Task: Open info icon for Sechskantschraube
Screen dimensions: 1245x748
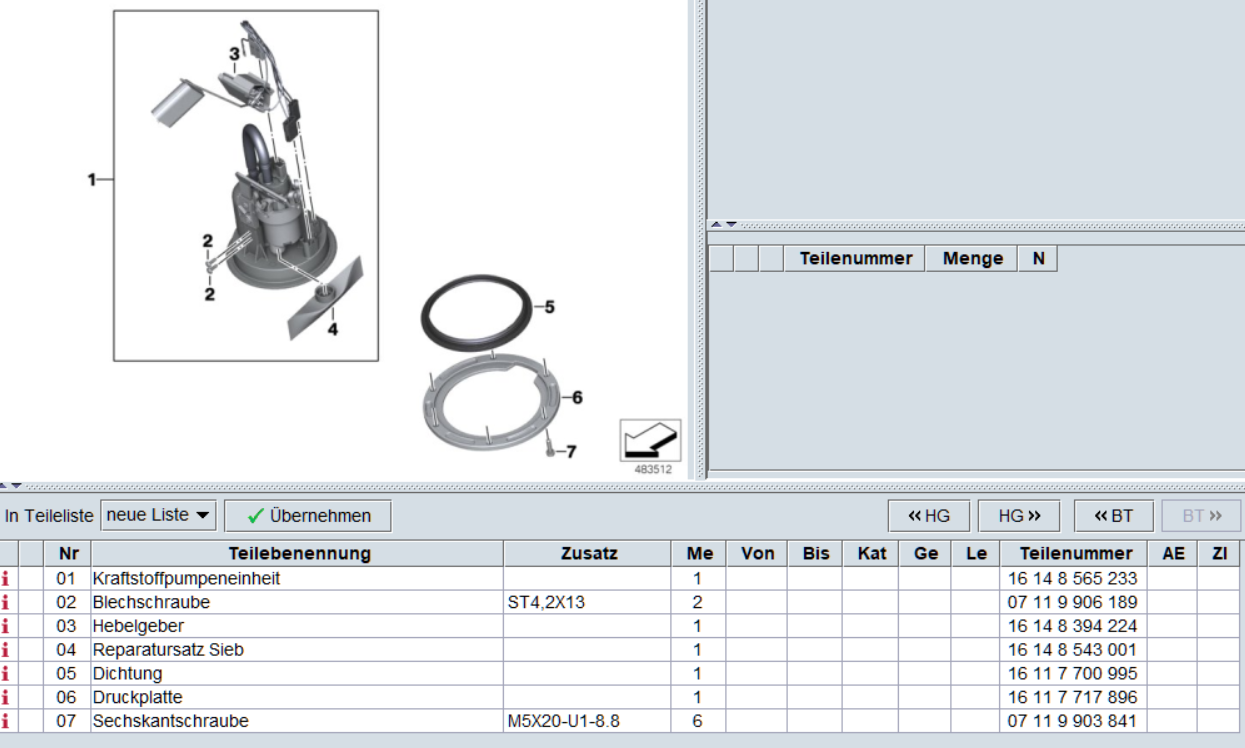Action: 6,721
